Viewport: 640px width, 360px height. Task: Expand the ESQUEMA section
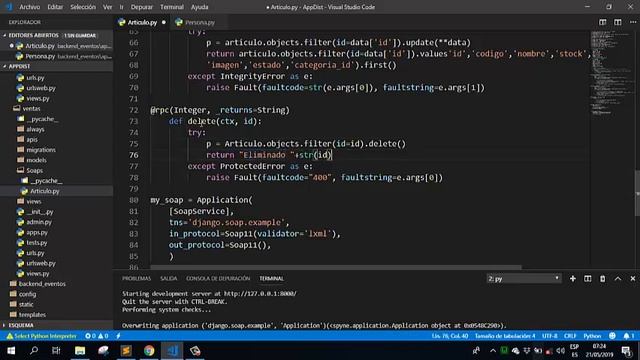pyautogui.click(x=56, y=325)
